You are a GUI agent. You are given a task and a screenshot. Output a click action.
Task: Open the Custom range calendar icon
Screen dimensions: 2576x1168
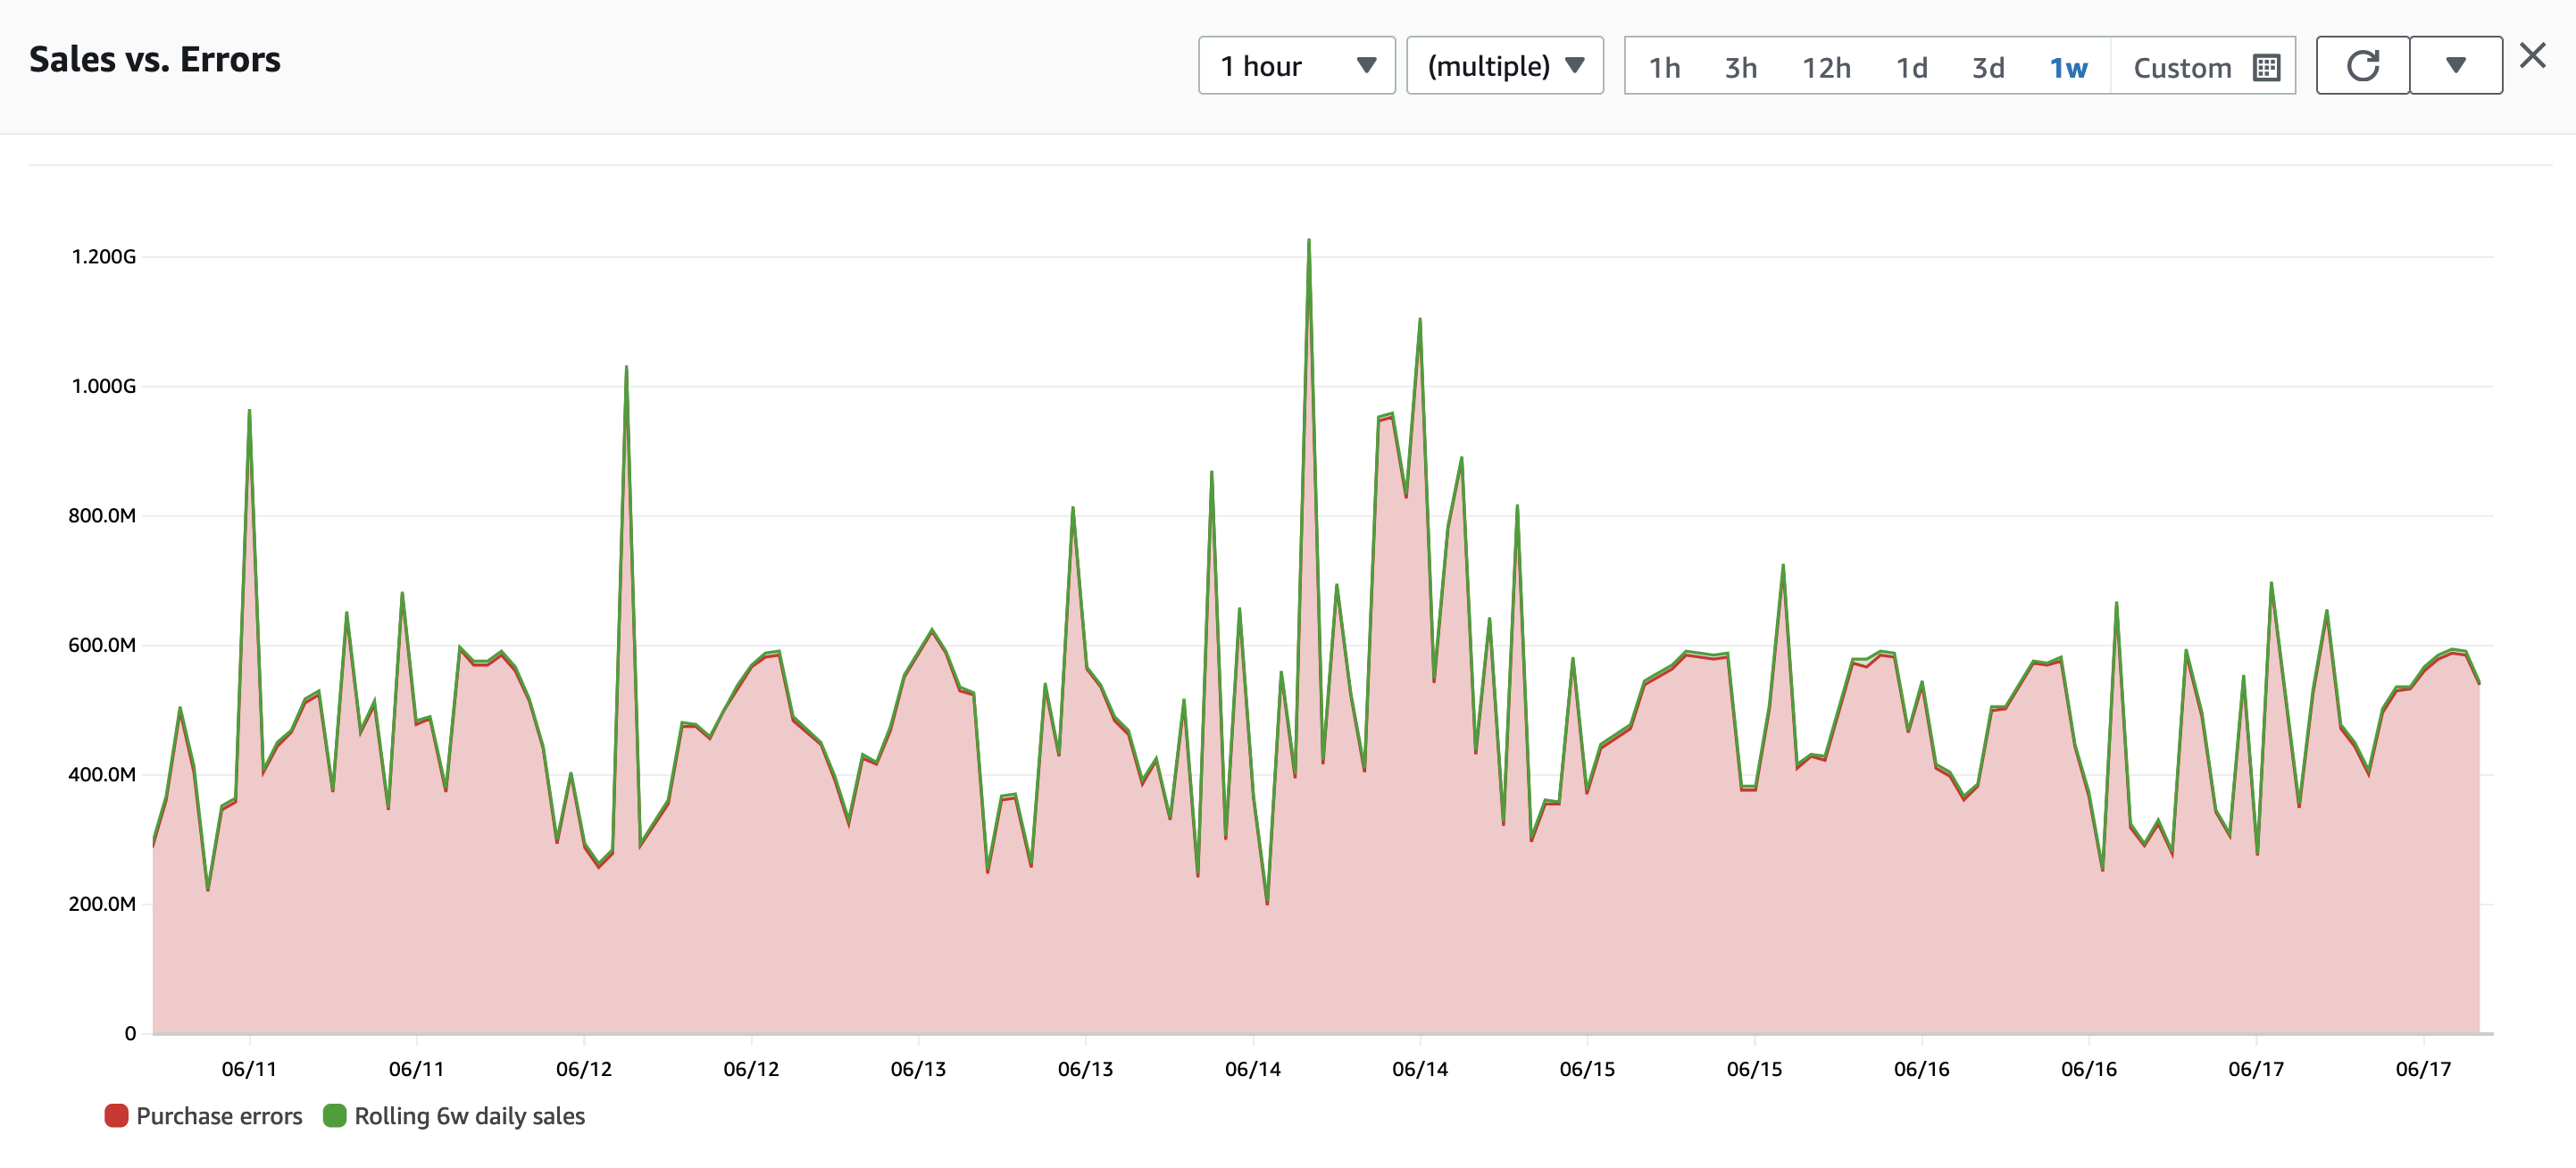click(x=2266, y=68)
